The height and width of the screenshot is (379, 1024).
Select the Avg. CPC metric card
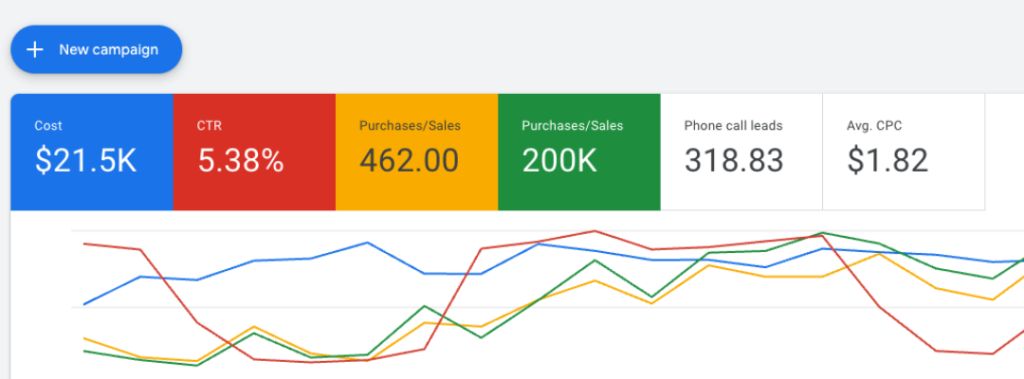point(904,152)
